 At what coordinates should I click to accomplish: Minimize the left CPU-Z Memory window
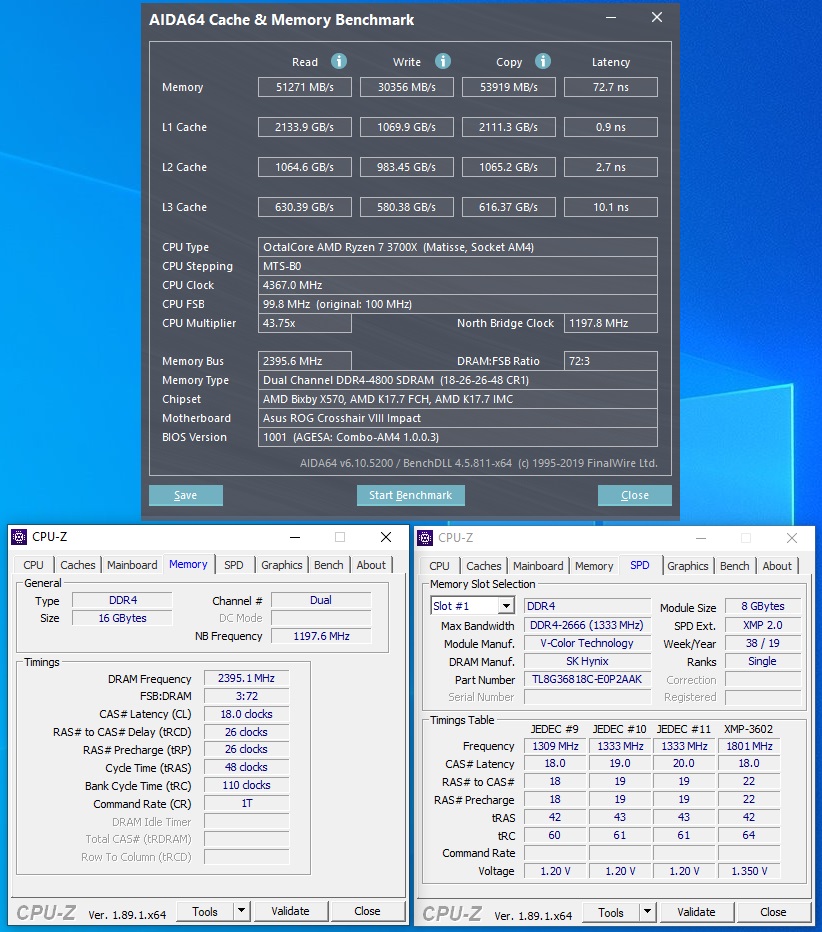click(x=295, y=537)
